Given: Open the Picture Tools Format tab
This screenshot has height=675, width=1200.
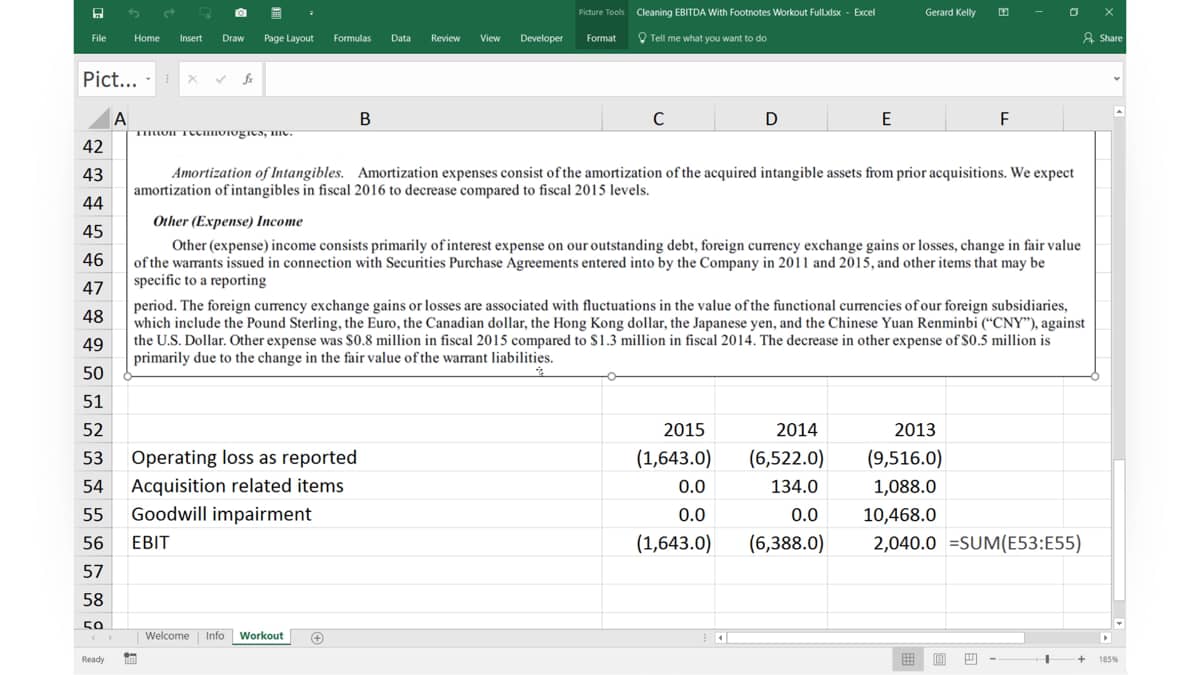Looking at the screenshot, I should [x=601, y=38].
